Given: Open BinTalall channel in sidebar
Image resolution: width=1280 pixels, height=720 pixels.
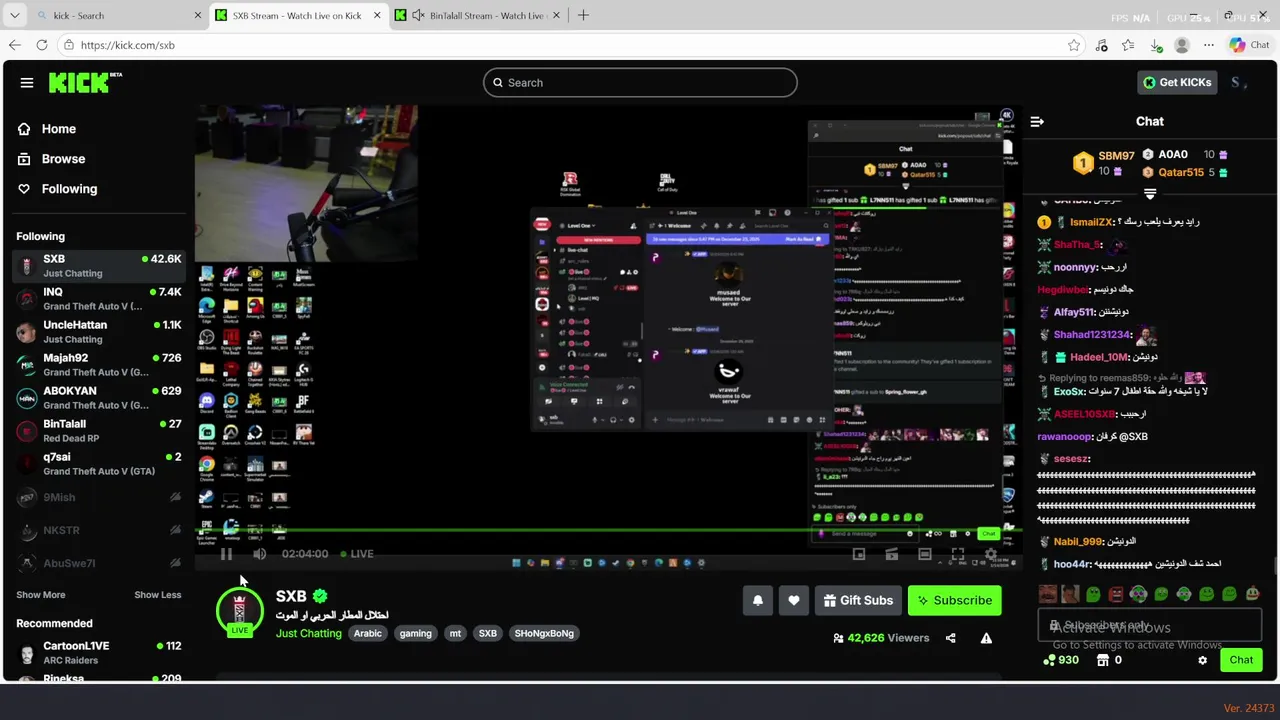Looking at the screenshot, I should tap(98, 431).
